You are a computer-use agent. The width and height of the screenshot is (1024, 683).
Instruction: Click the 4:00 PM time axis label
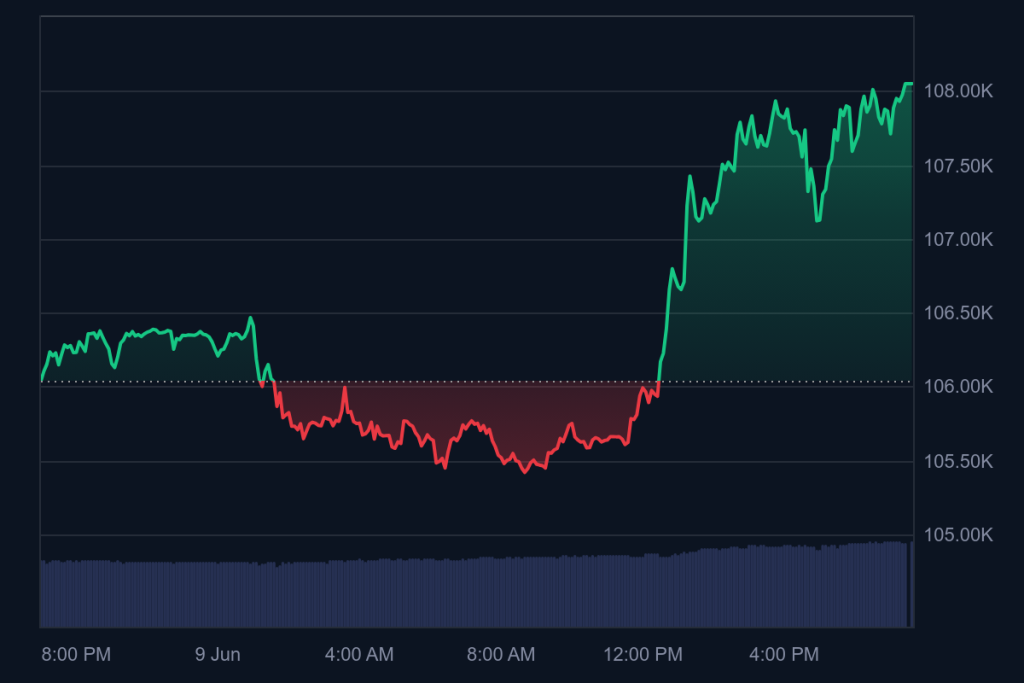[784, 655]
